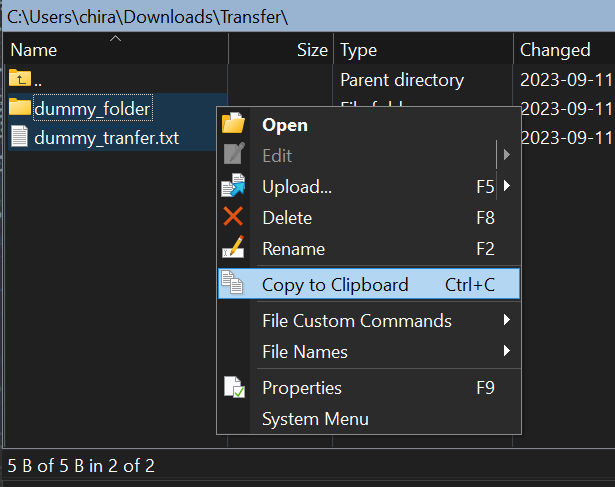Image resolution: width=615 pixels, height=487 pixels.
Task: Sort files by the Changed column header
Action: tap(555, 50)
